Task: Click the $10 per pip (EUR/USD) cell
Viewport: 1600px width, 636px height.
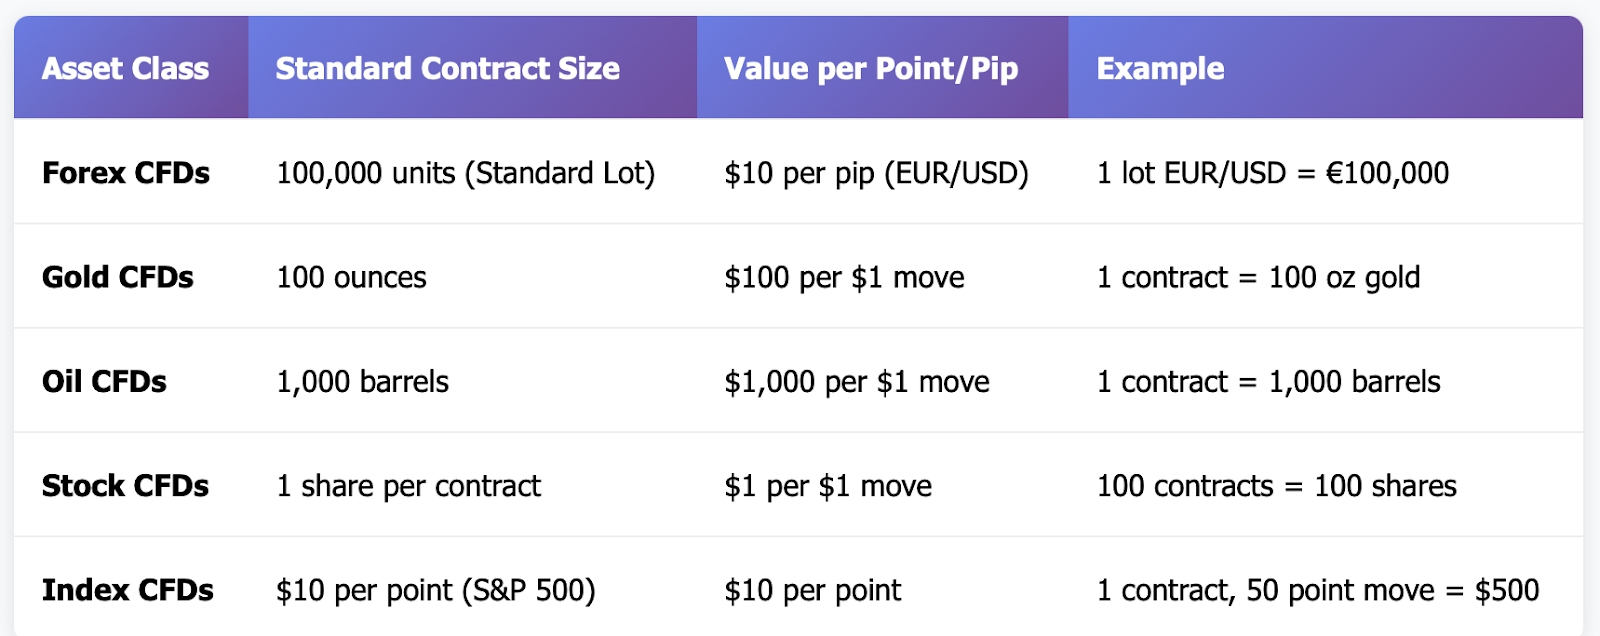Action: [876, 173]
